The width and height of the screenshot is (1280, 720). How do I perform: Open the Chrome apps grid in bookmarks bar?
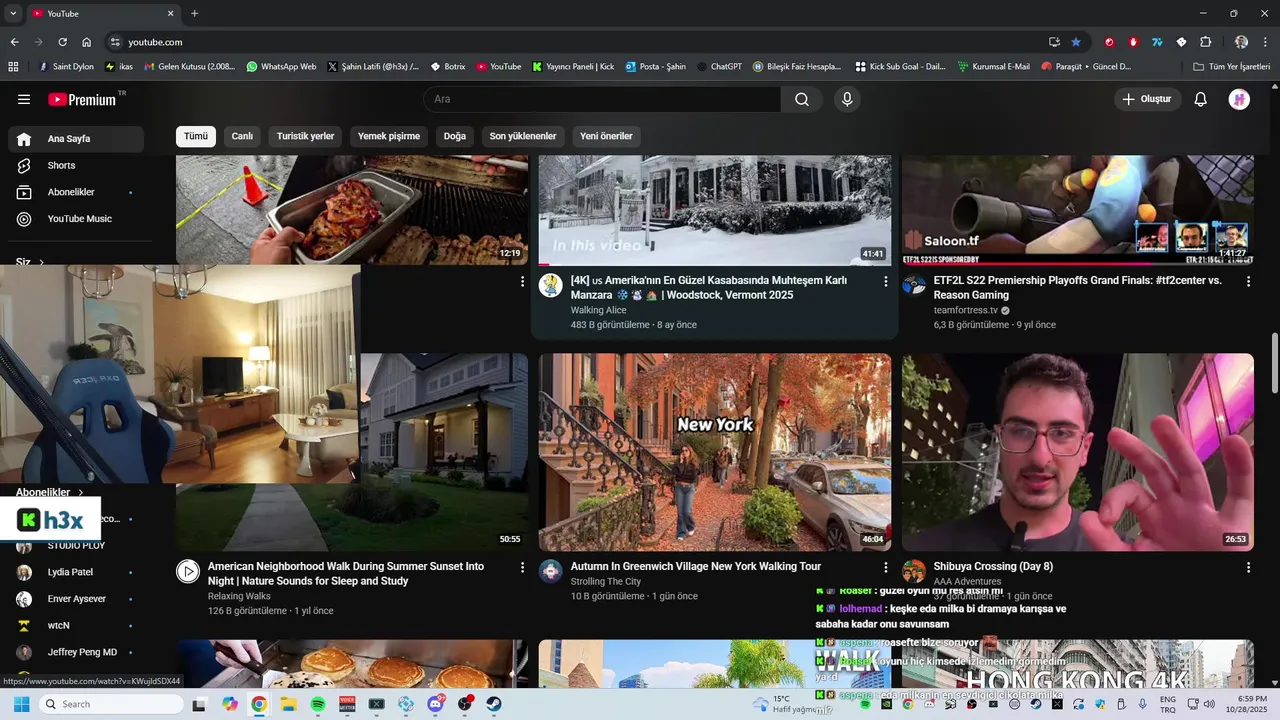13,67
